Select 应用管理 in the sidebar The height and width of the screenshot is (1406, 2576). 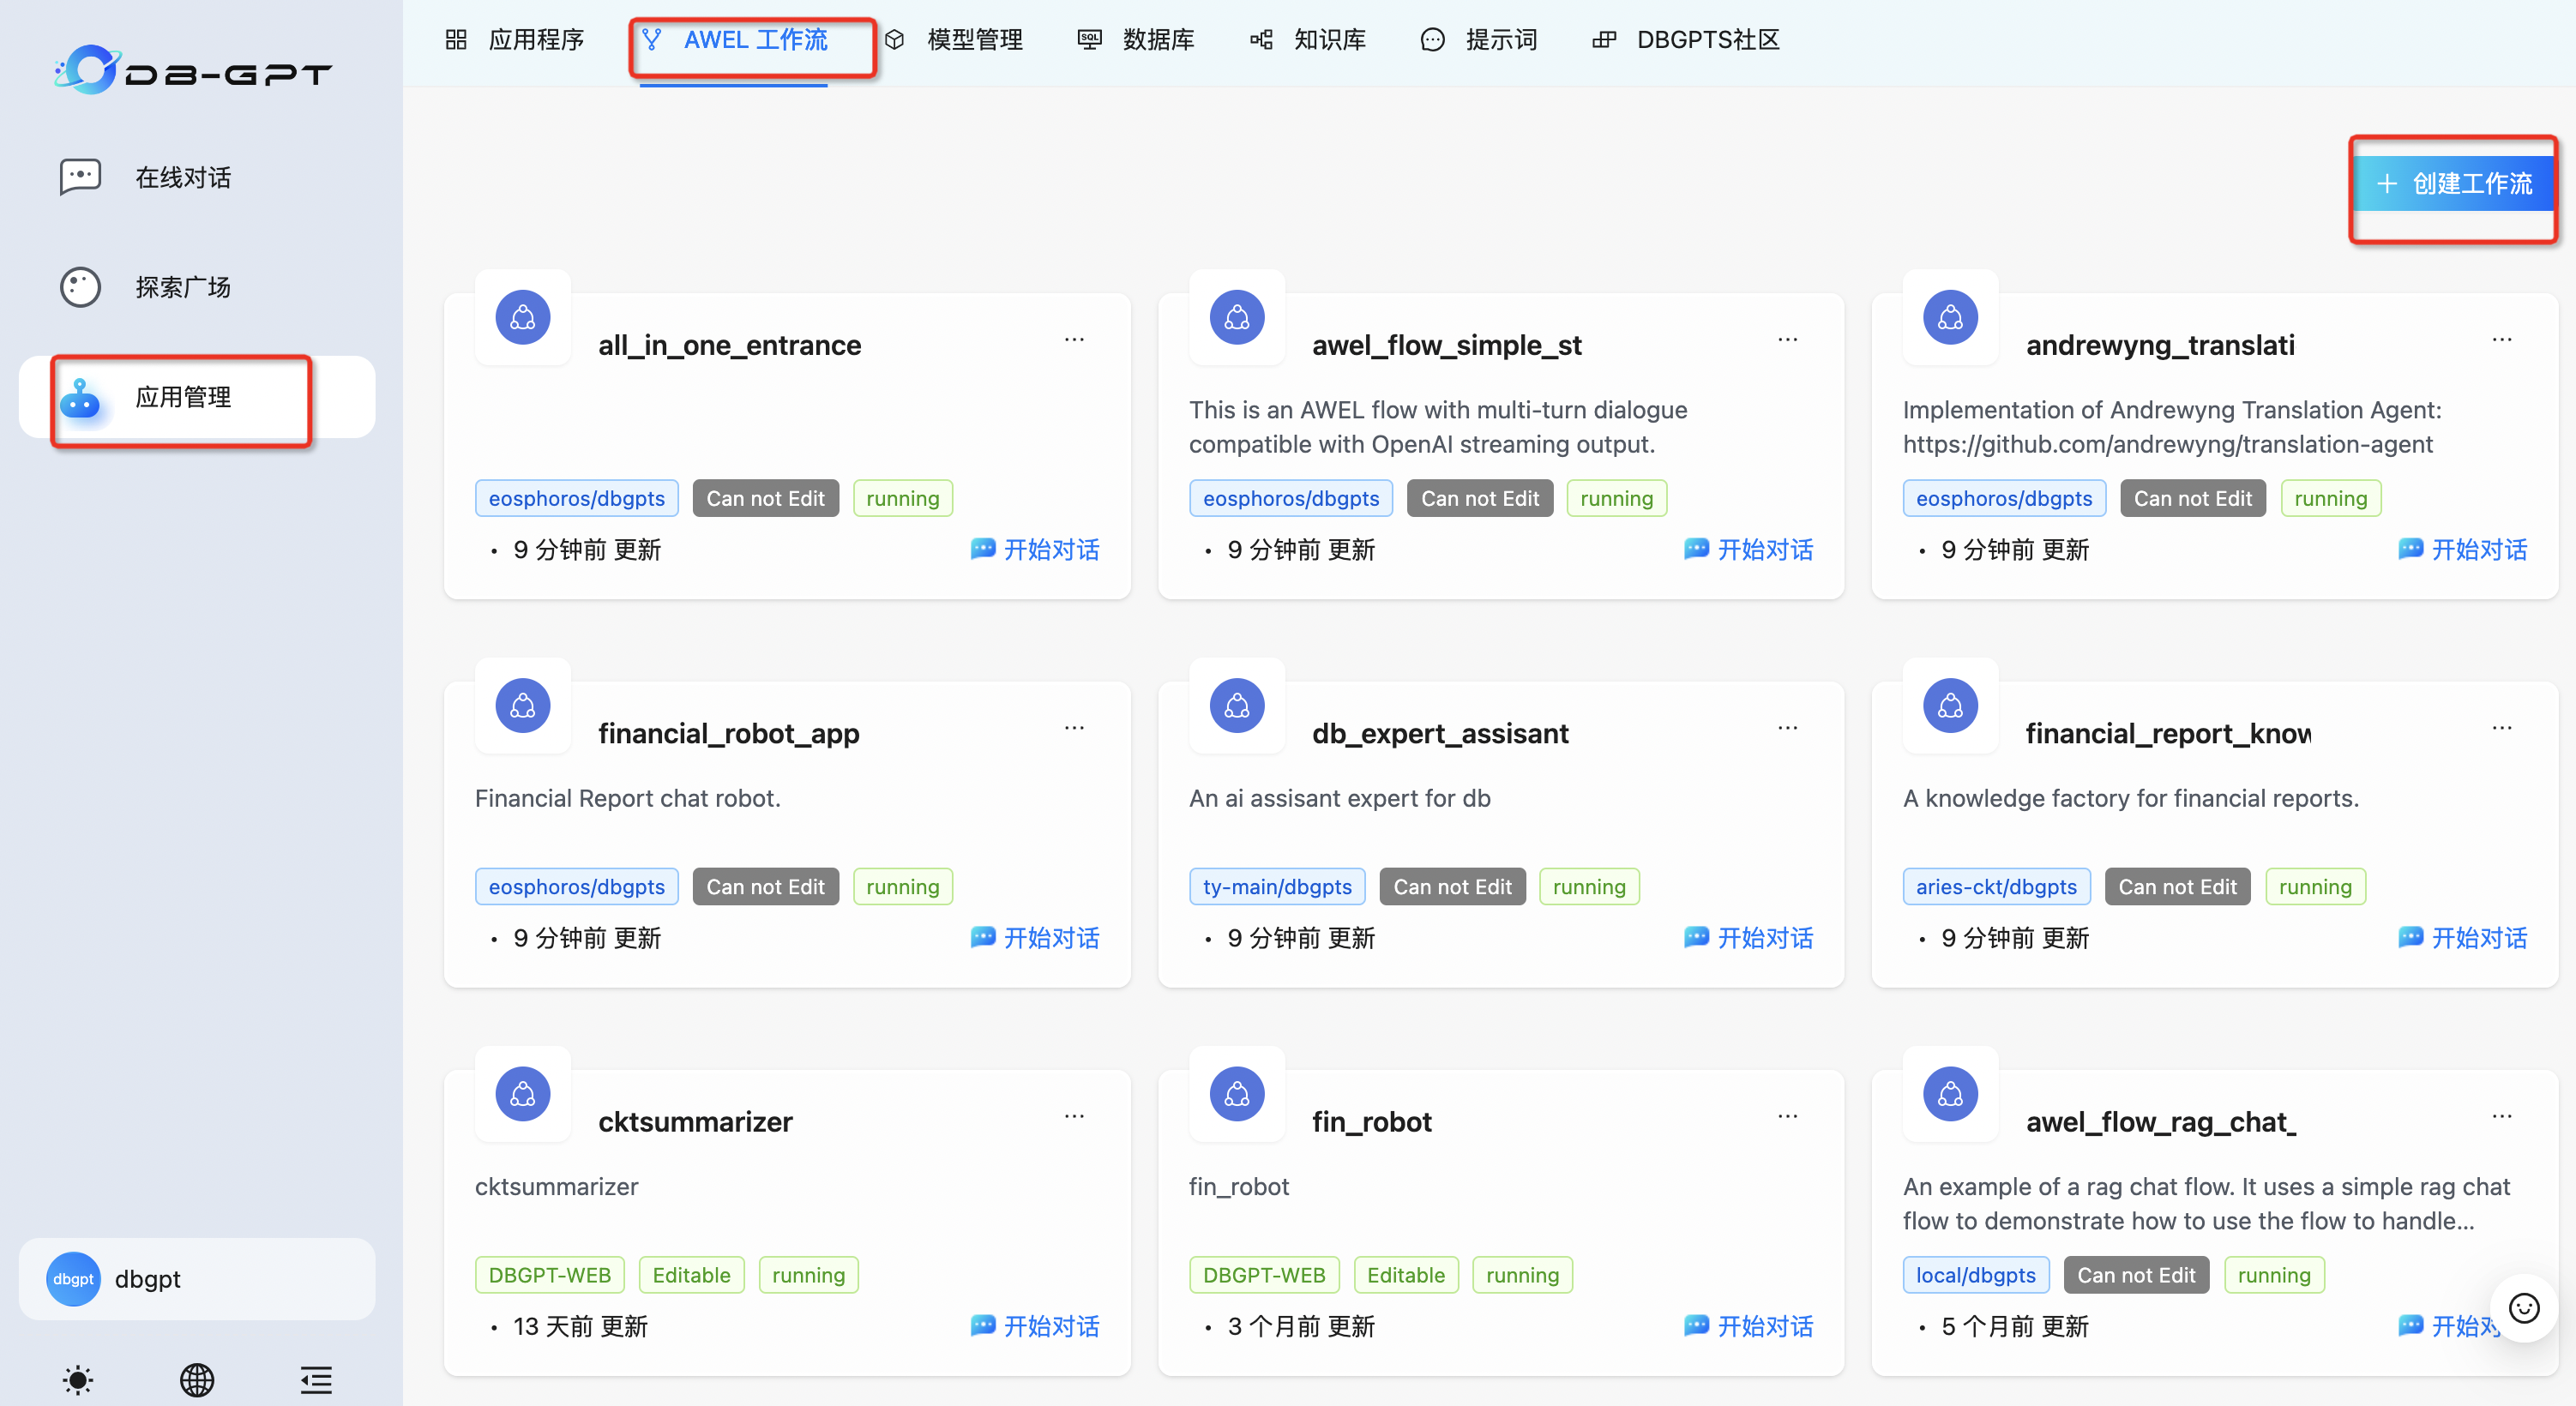183,397
